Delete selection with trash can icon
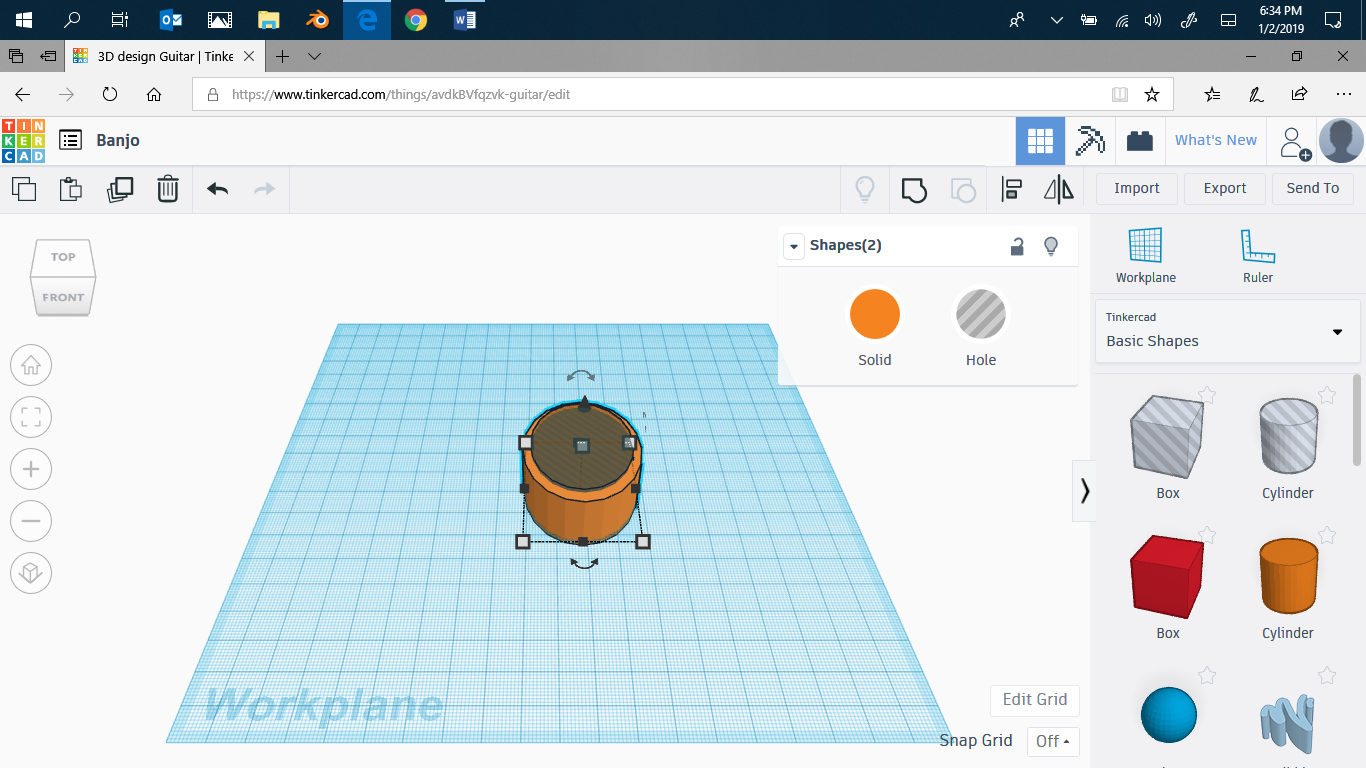The image size is (1366, 768). [x=168, y=188]
